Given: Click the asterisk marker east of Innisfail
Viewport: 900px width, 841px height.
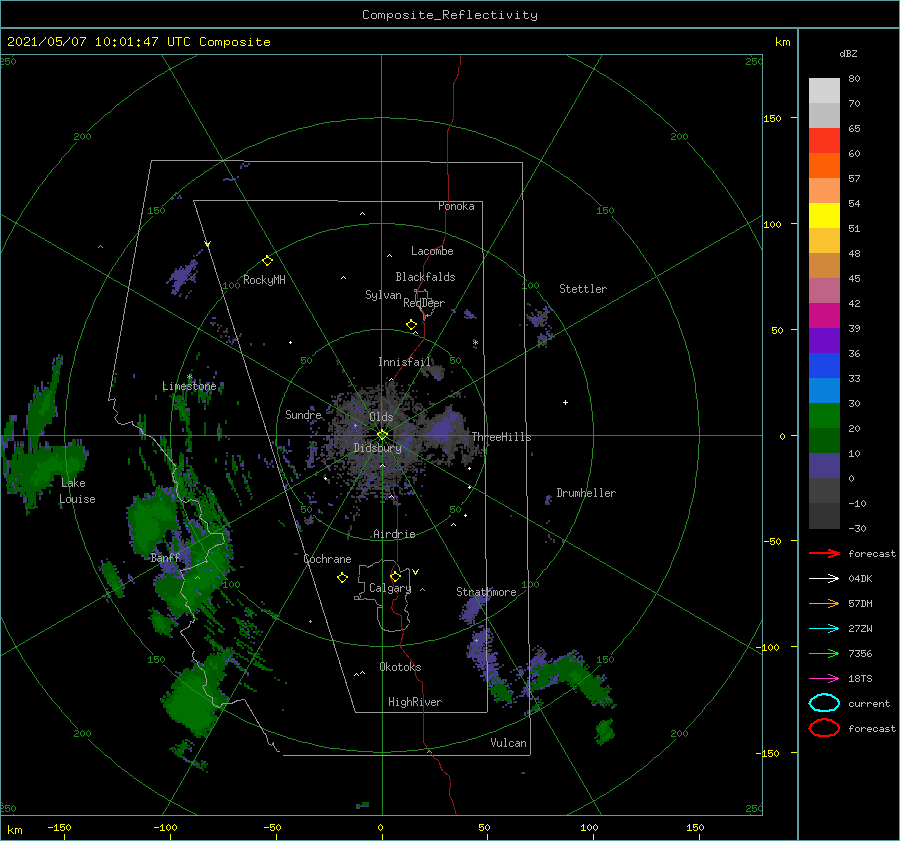Looking at the screenshot, I should tap(475, 343).
